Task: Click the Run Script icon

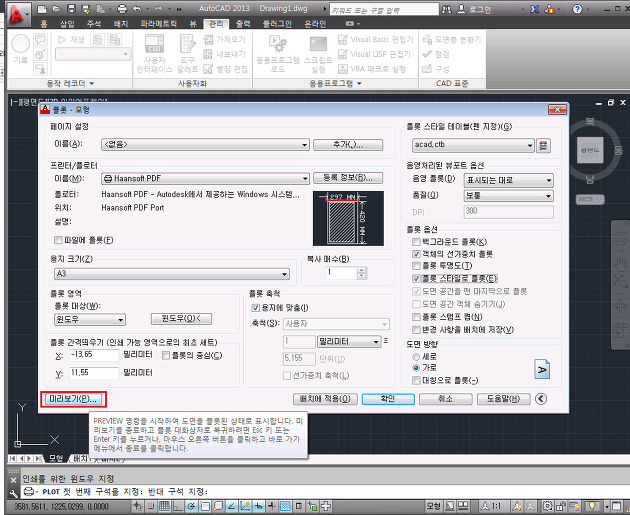Action: [x=318, y=45]
